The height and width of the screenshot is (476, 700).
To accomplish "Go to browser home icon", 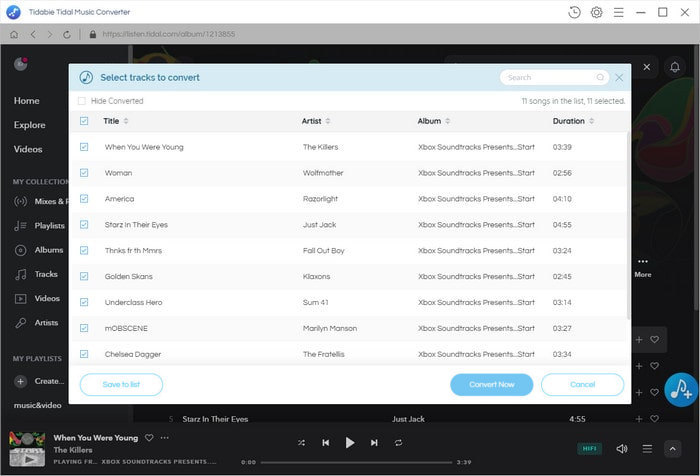I will (x=14, y=34).
